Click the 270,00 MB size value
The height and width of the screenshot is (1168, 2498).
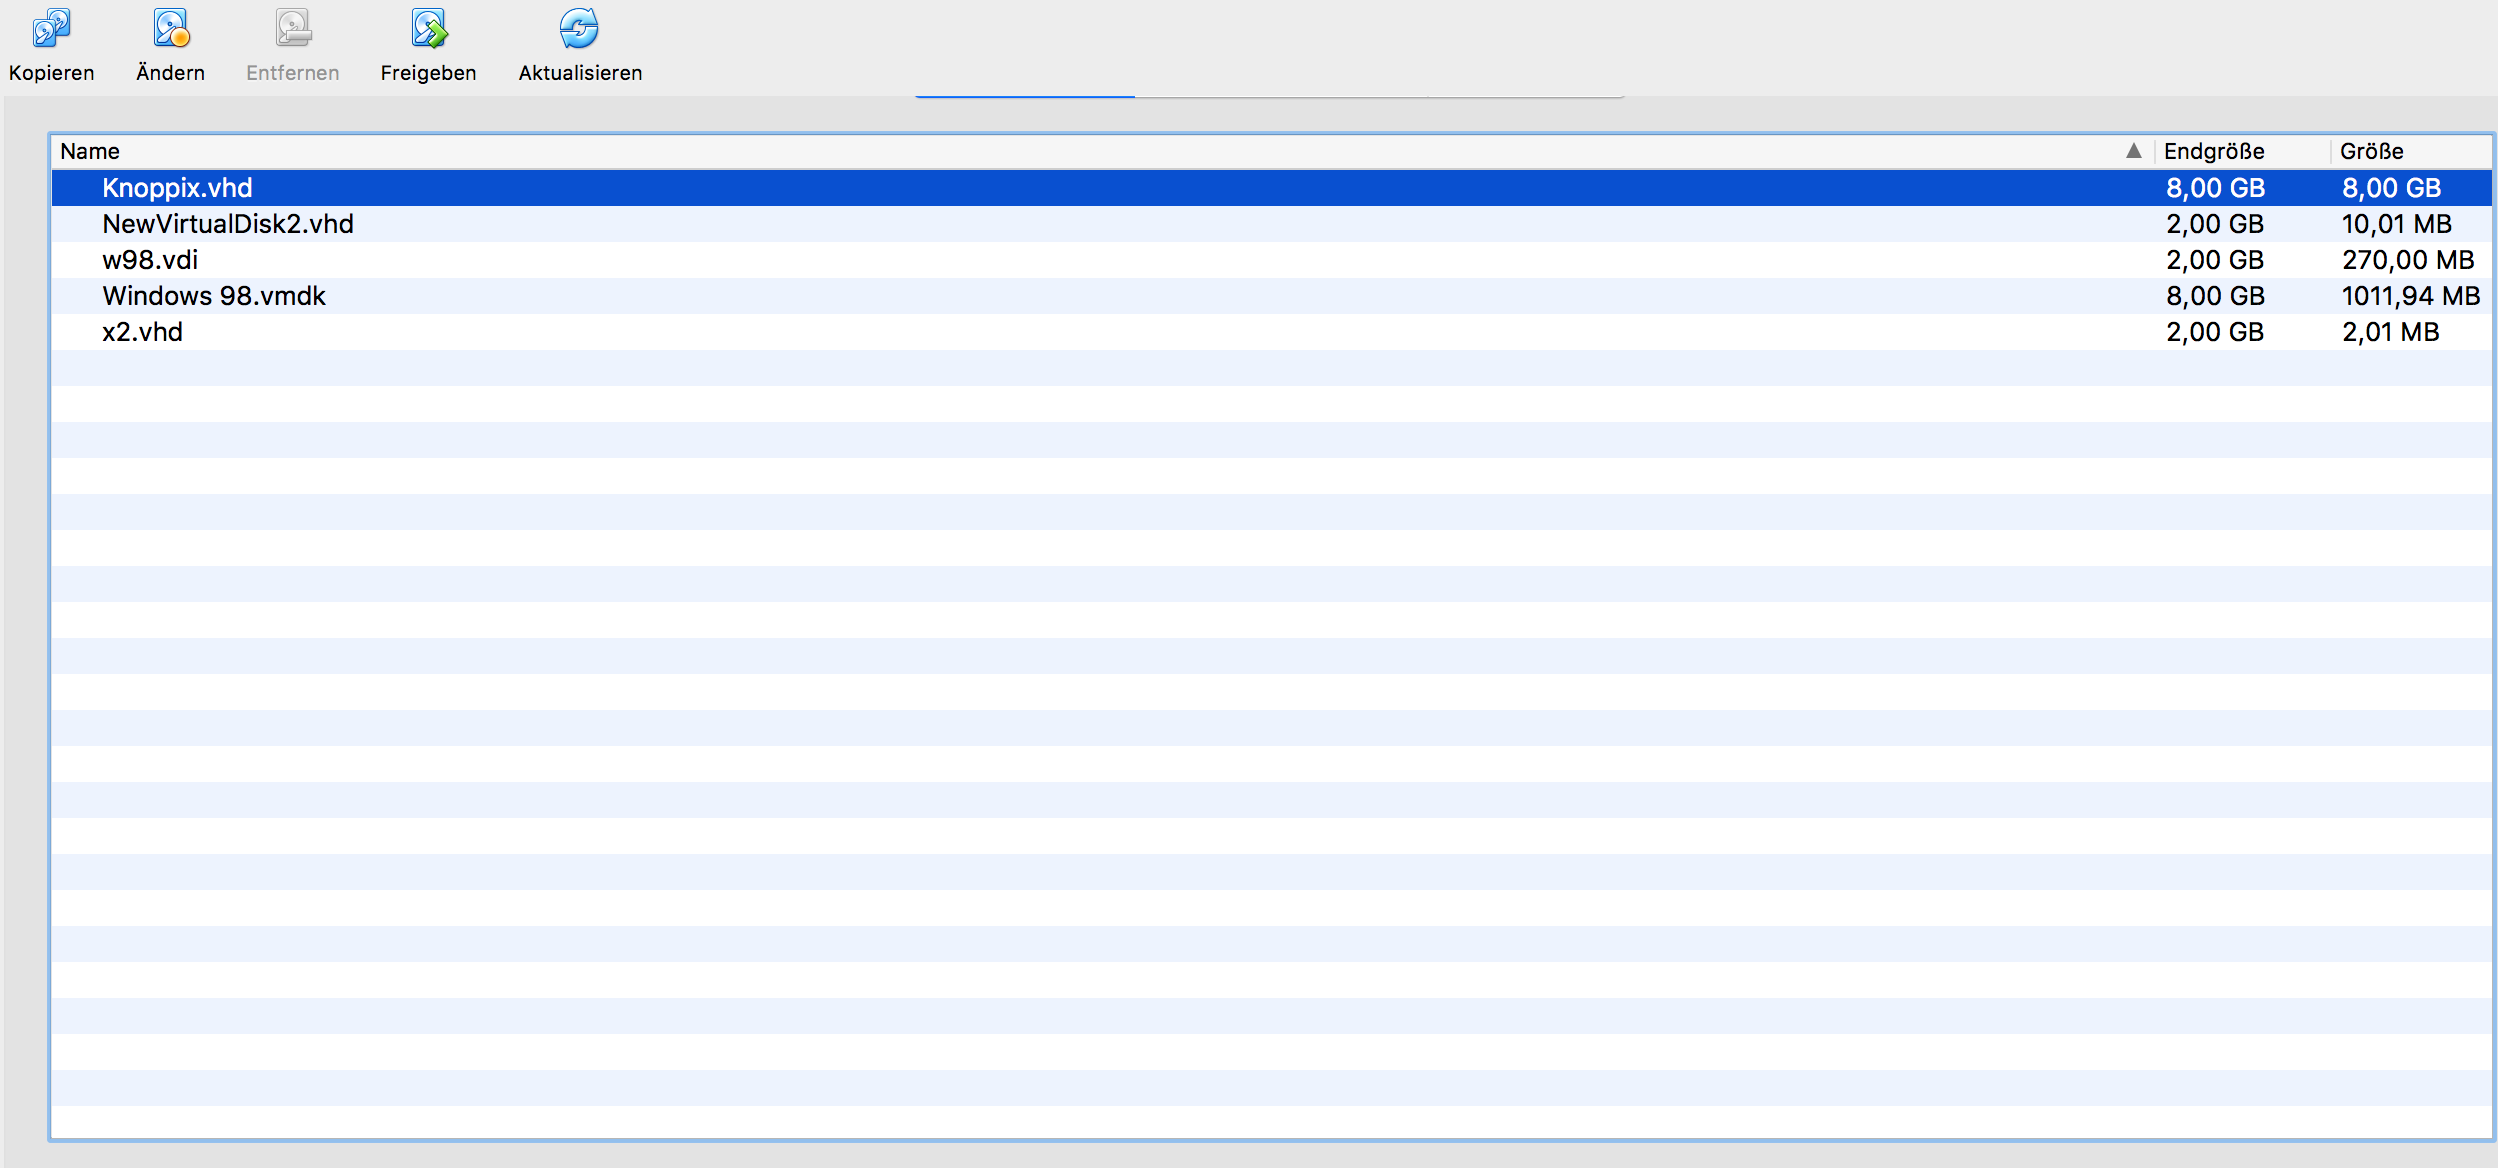tap(2408, 260)
